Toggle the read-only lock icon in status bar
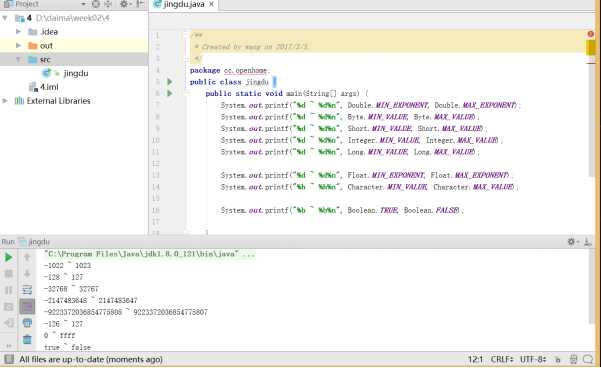 558,359
